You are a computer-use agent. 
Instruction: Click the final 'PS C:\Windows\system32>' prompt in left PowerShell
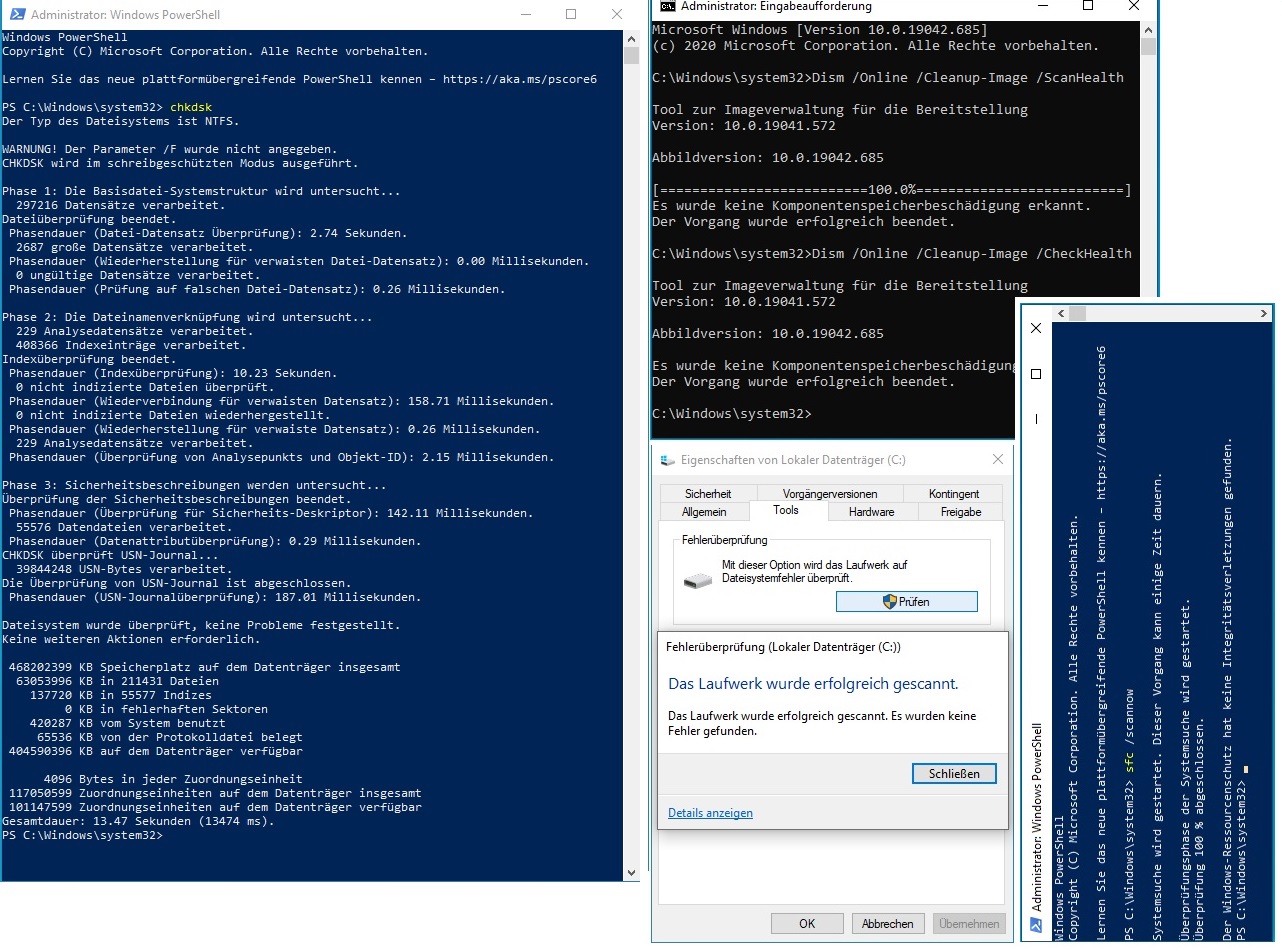(82, 835)
